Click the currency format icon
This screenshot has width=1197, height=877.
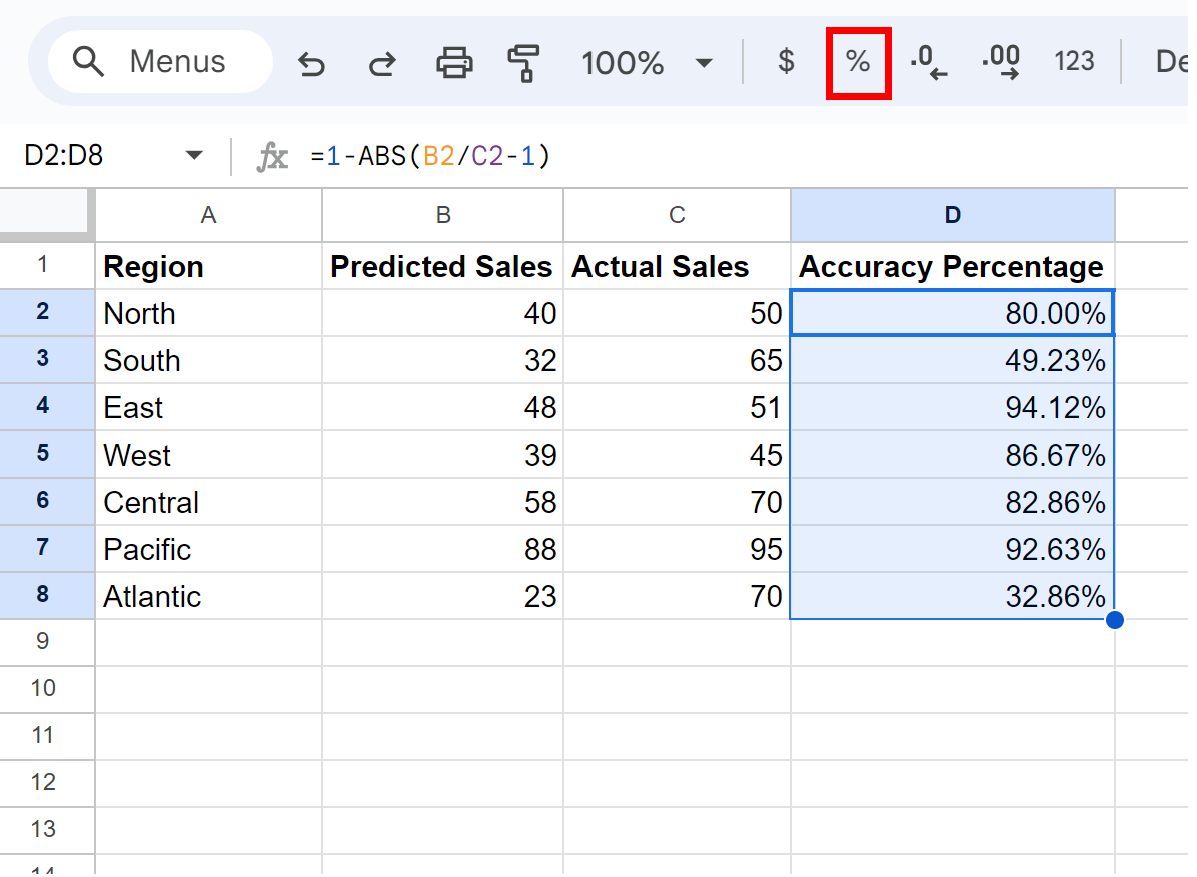click(x=786, y=61)
